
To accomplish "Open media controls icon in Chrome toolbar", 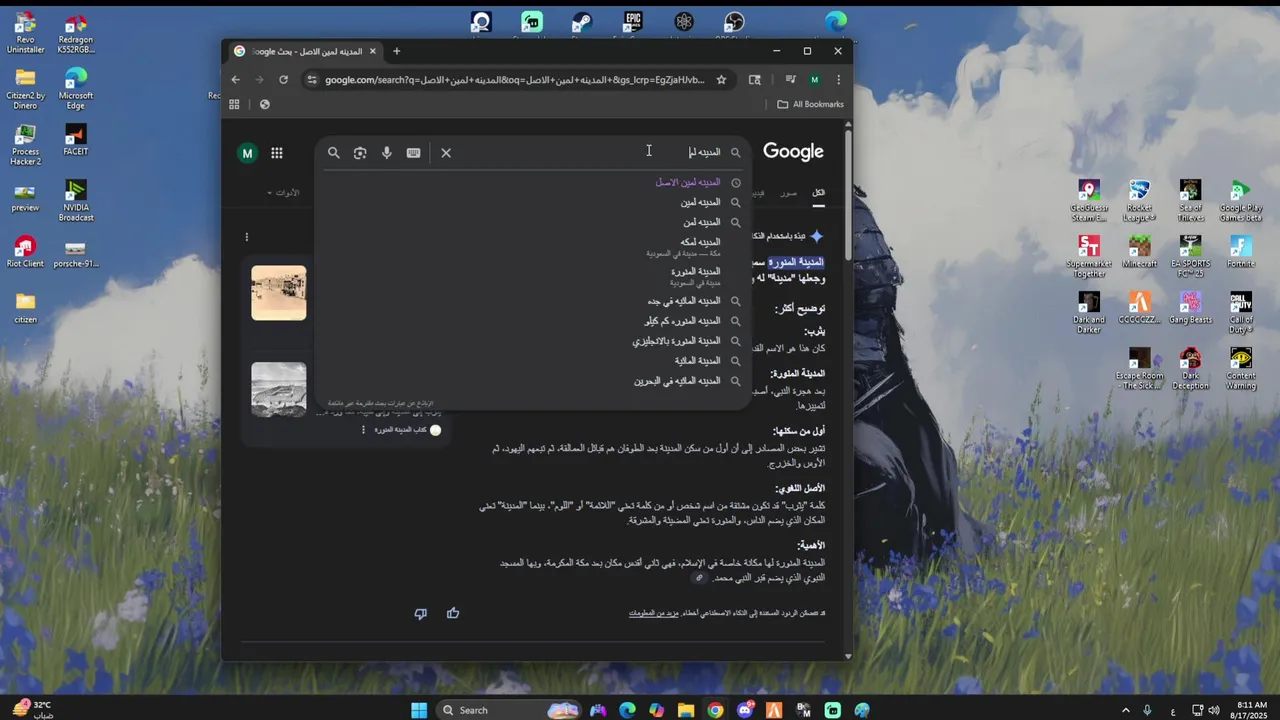I will 790,80.
